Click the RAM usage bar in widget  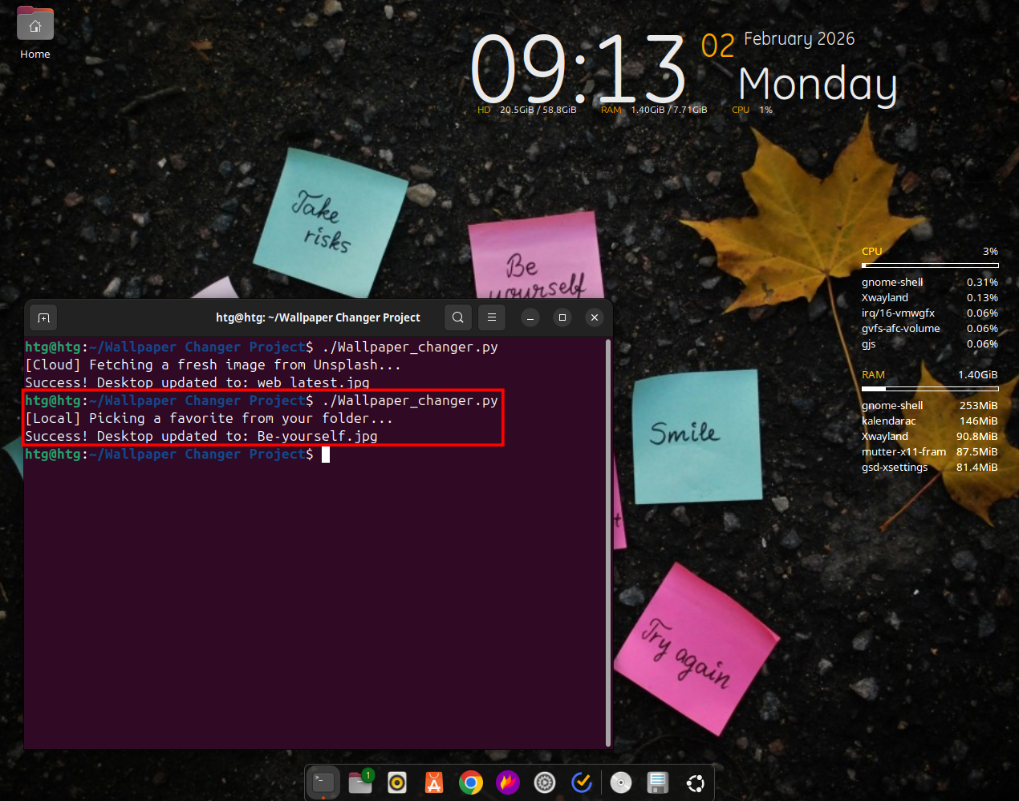click(x=929, y=388)
